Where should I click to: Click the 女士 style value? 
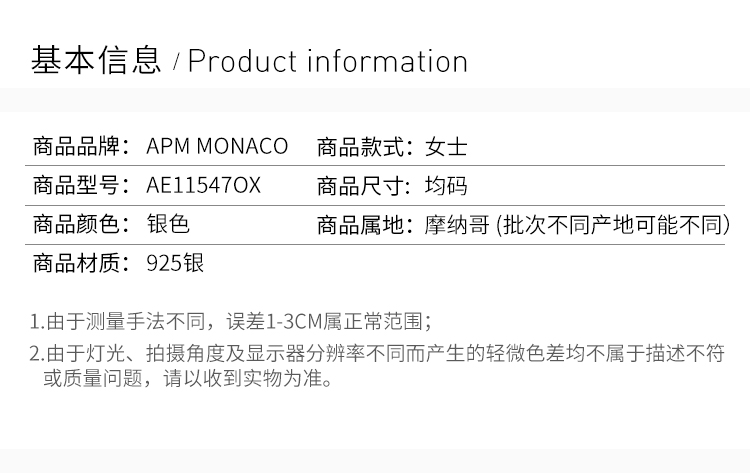[446, 147]
